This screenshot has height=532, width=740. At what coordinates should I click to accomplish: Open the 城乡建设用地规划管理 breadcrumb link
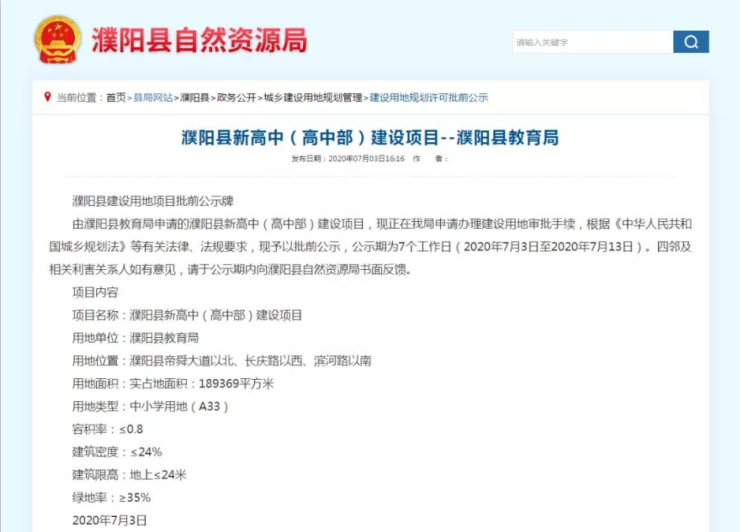(313, 98)
